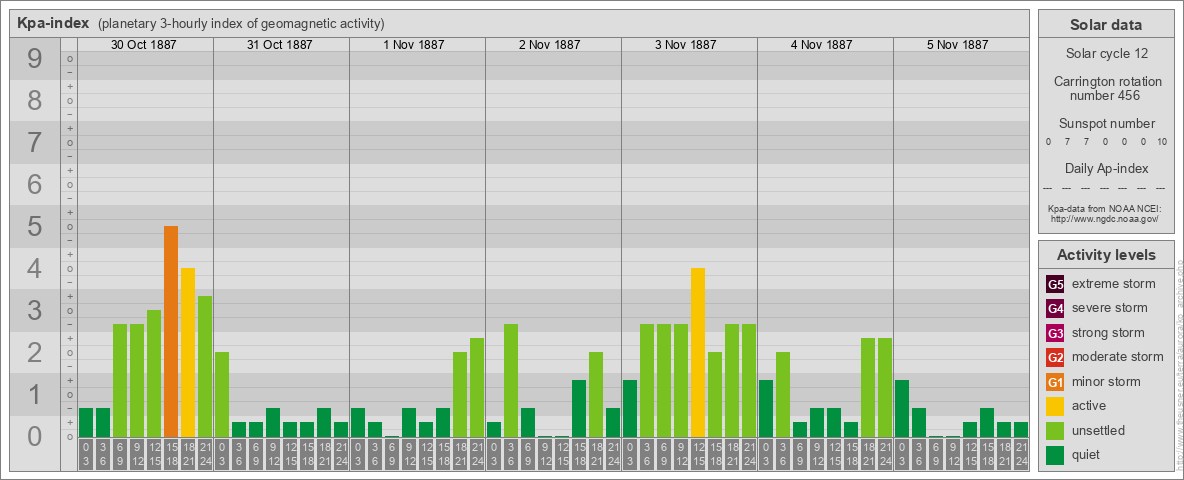The image size is (1184, 480).
Task: Click the Kp scale number 9 label
Action: pos(34,59)
